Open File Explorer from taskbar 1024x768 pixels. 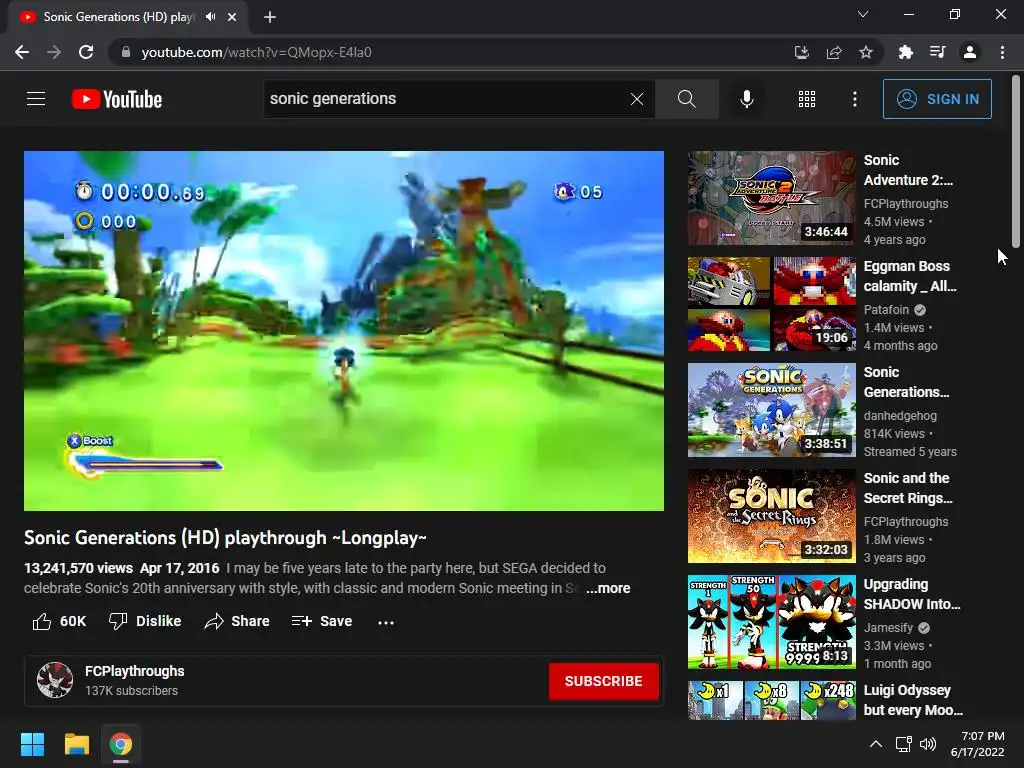point(76,744)
